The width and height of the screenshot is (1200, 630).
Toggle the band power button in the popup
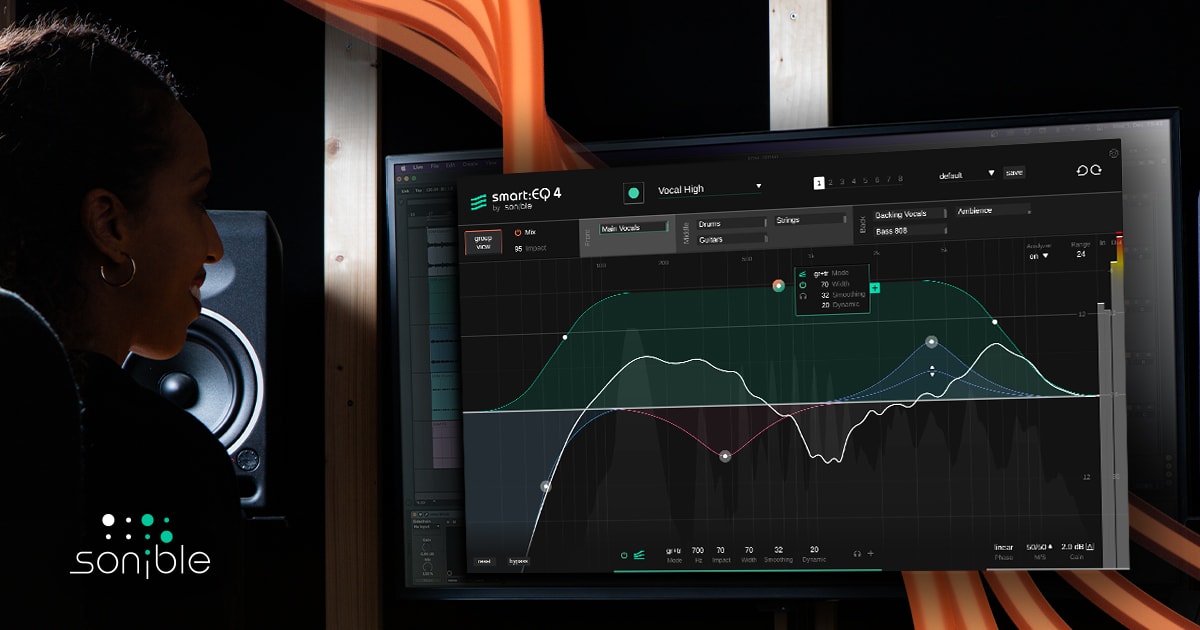tap(803, 284)
